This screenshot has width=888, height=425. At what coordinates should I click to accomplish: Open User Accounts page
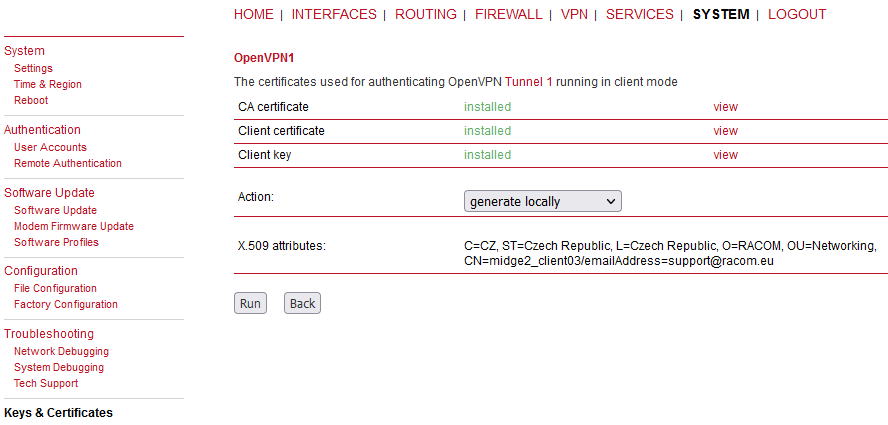tap(50, 147)
